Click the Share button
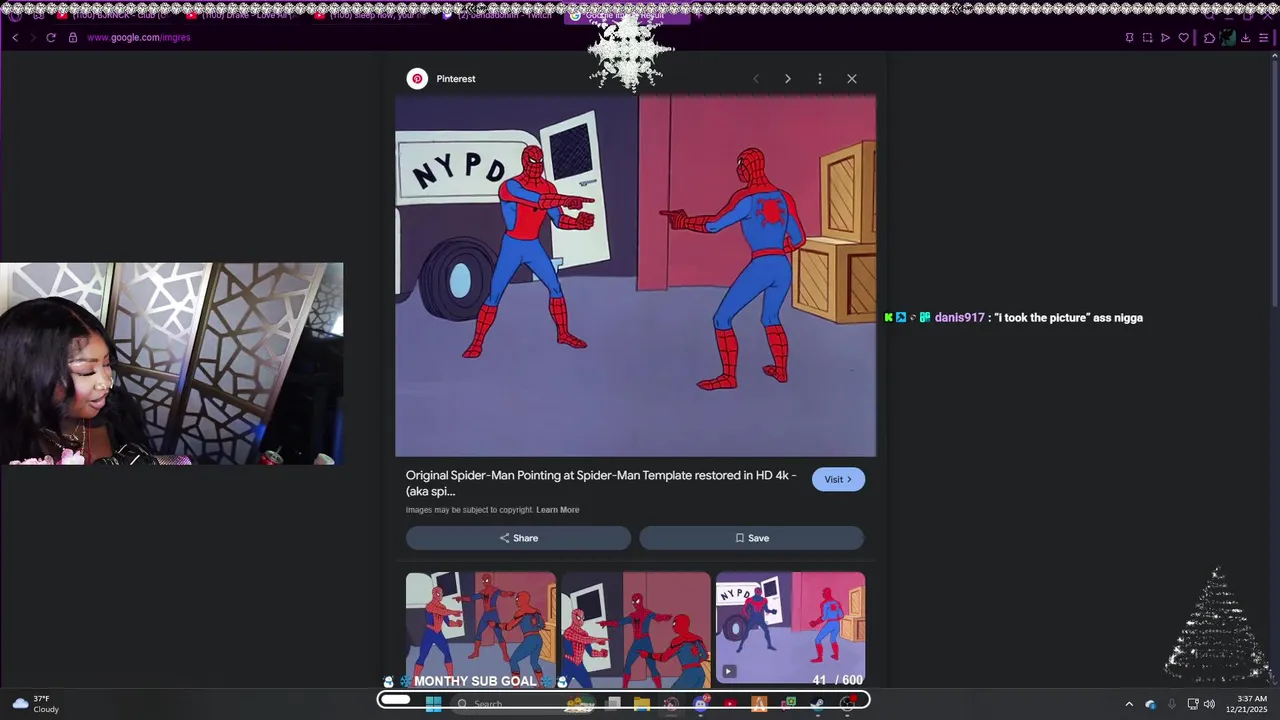The image size is (1280, 720). pos(518,538)
